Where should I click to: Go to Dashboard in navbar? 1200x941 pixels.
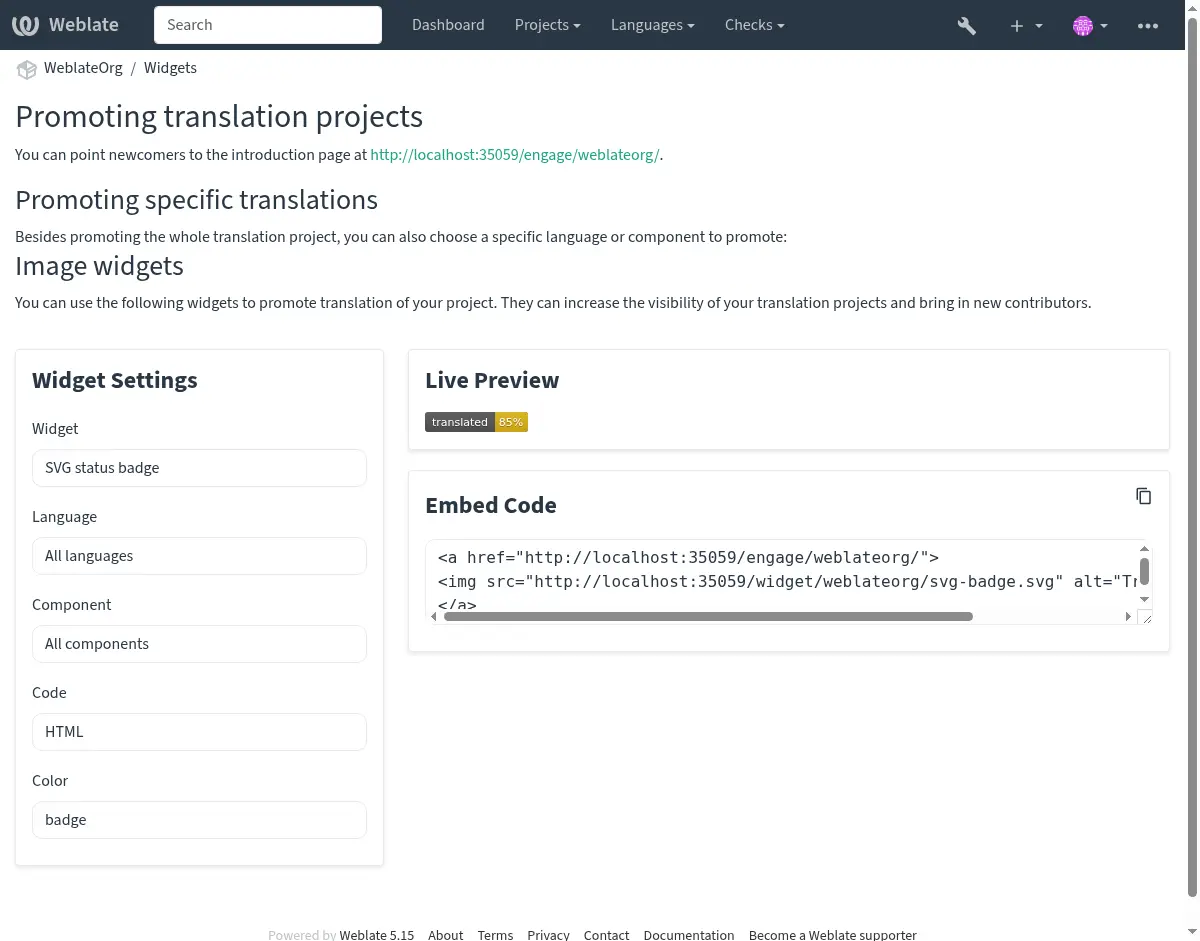point(448,25)
